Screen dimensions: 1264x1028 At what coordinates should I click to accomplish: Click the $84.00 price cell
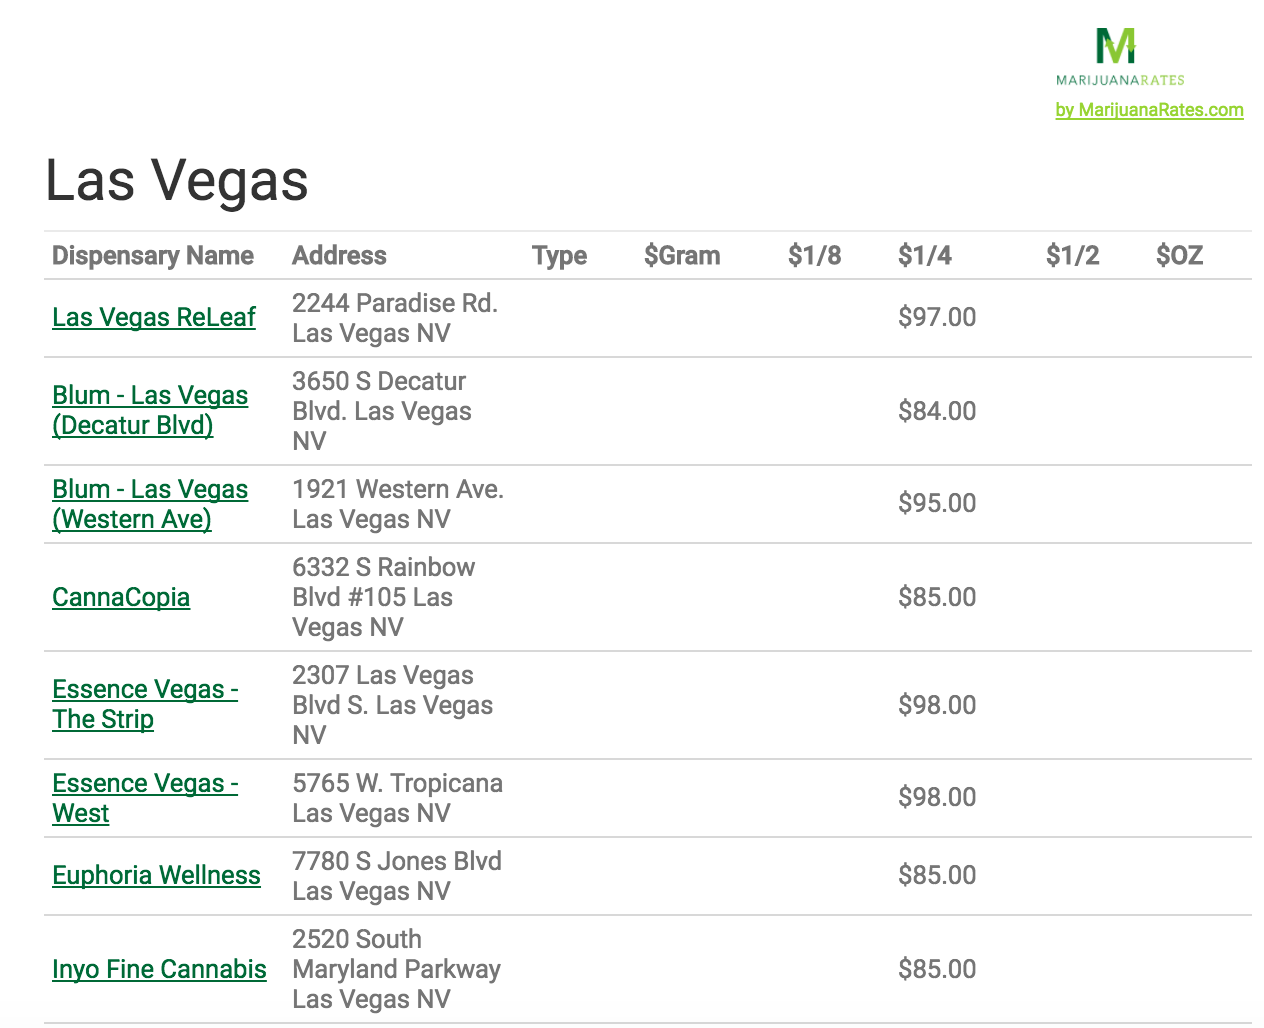937,411
